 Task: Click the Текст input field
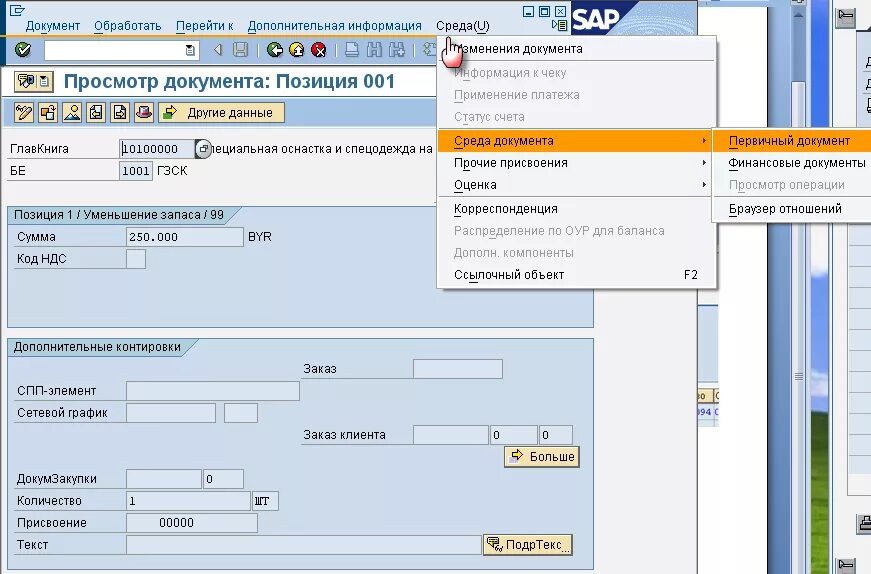pyautogui.click(x=304, y=545)
